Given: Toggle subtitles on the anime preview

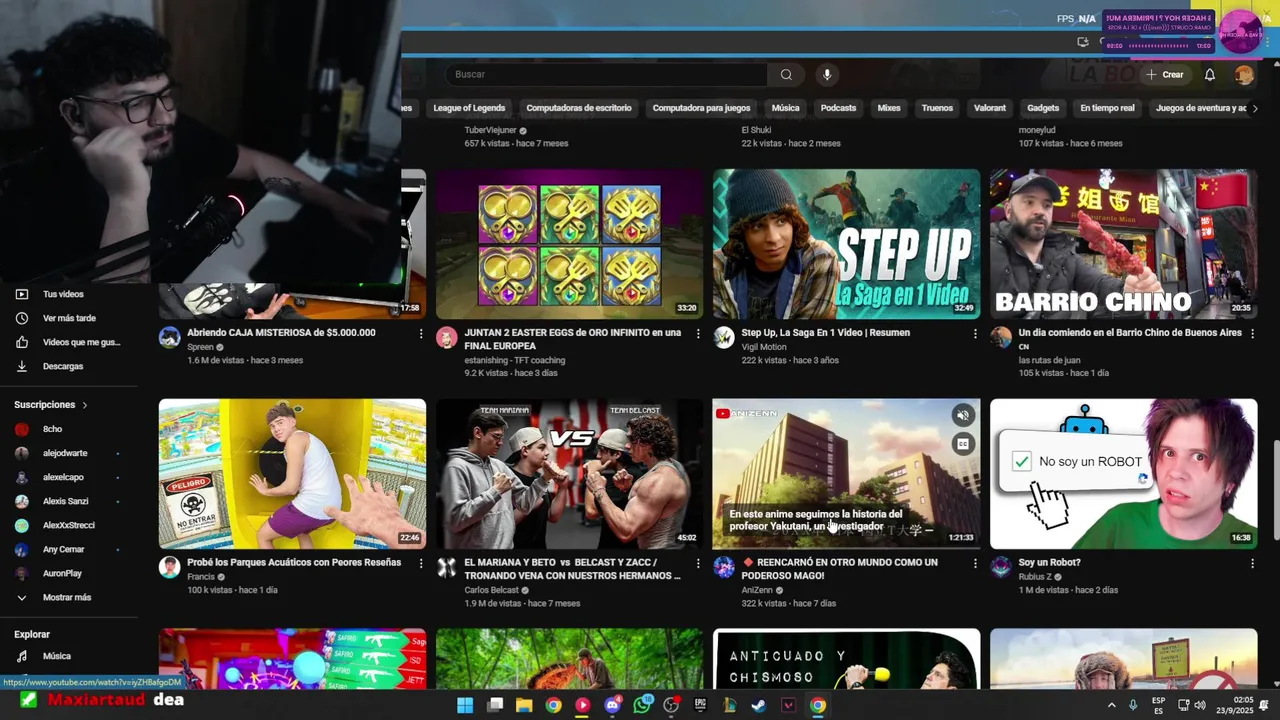Looking at the screenshot, I should coord(963,444).
